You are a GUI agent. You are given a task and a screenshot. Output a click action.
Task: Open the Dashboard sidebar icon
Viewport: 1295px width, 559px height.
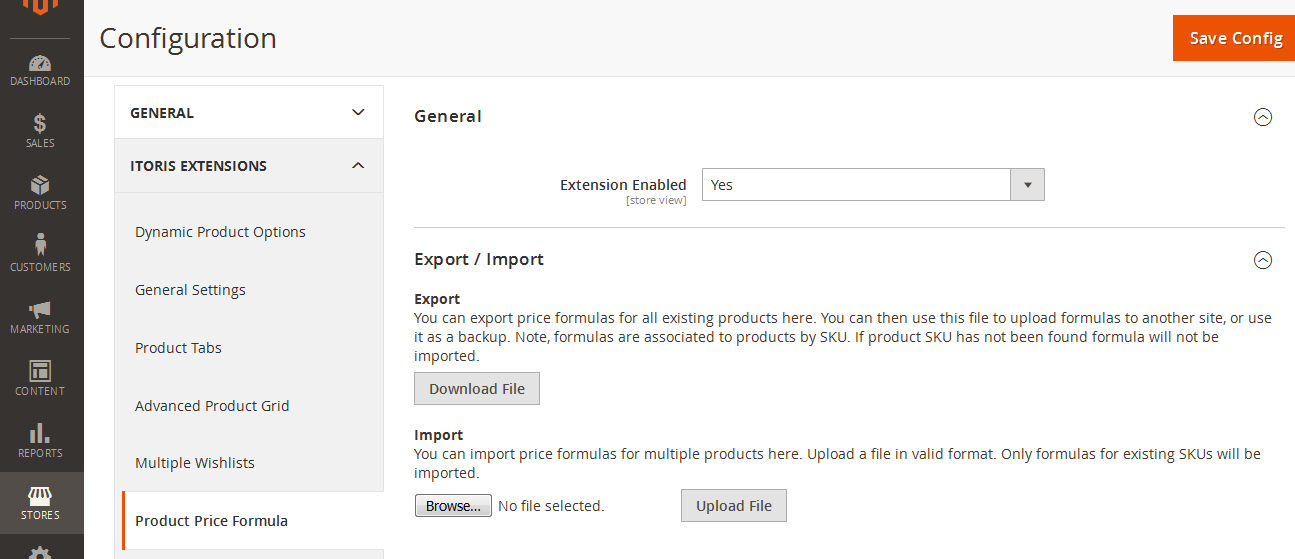(x=40, y=64)
